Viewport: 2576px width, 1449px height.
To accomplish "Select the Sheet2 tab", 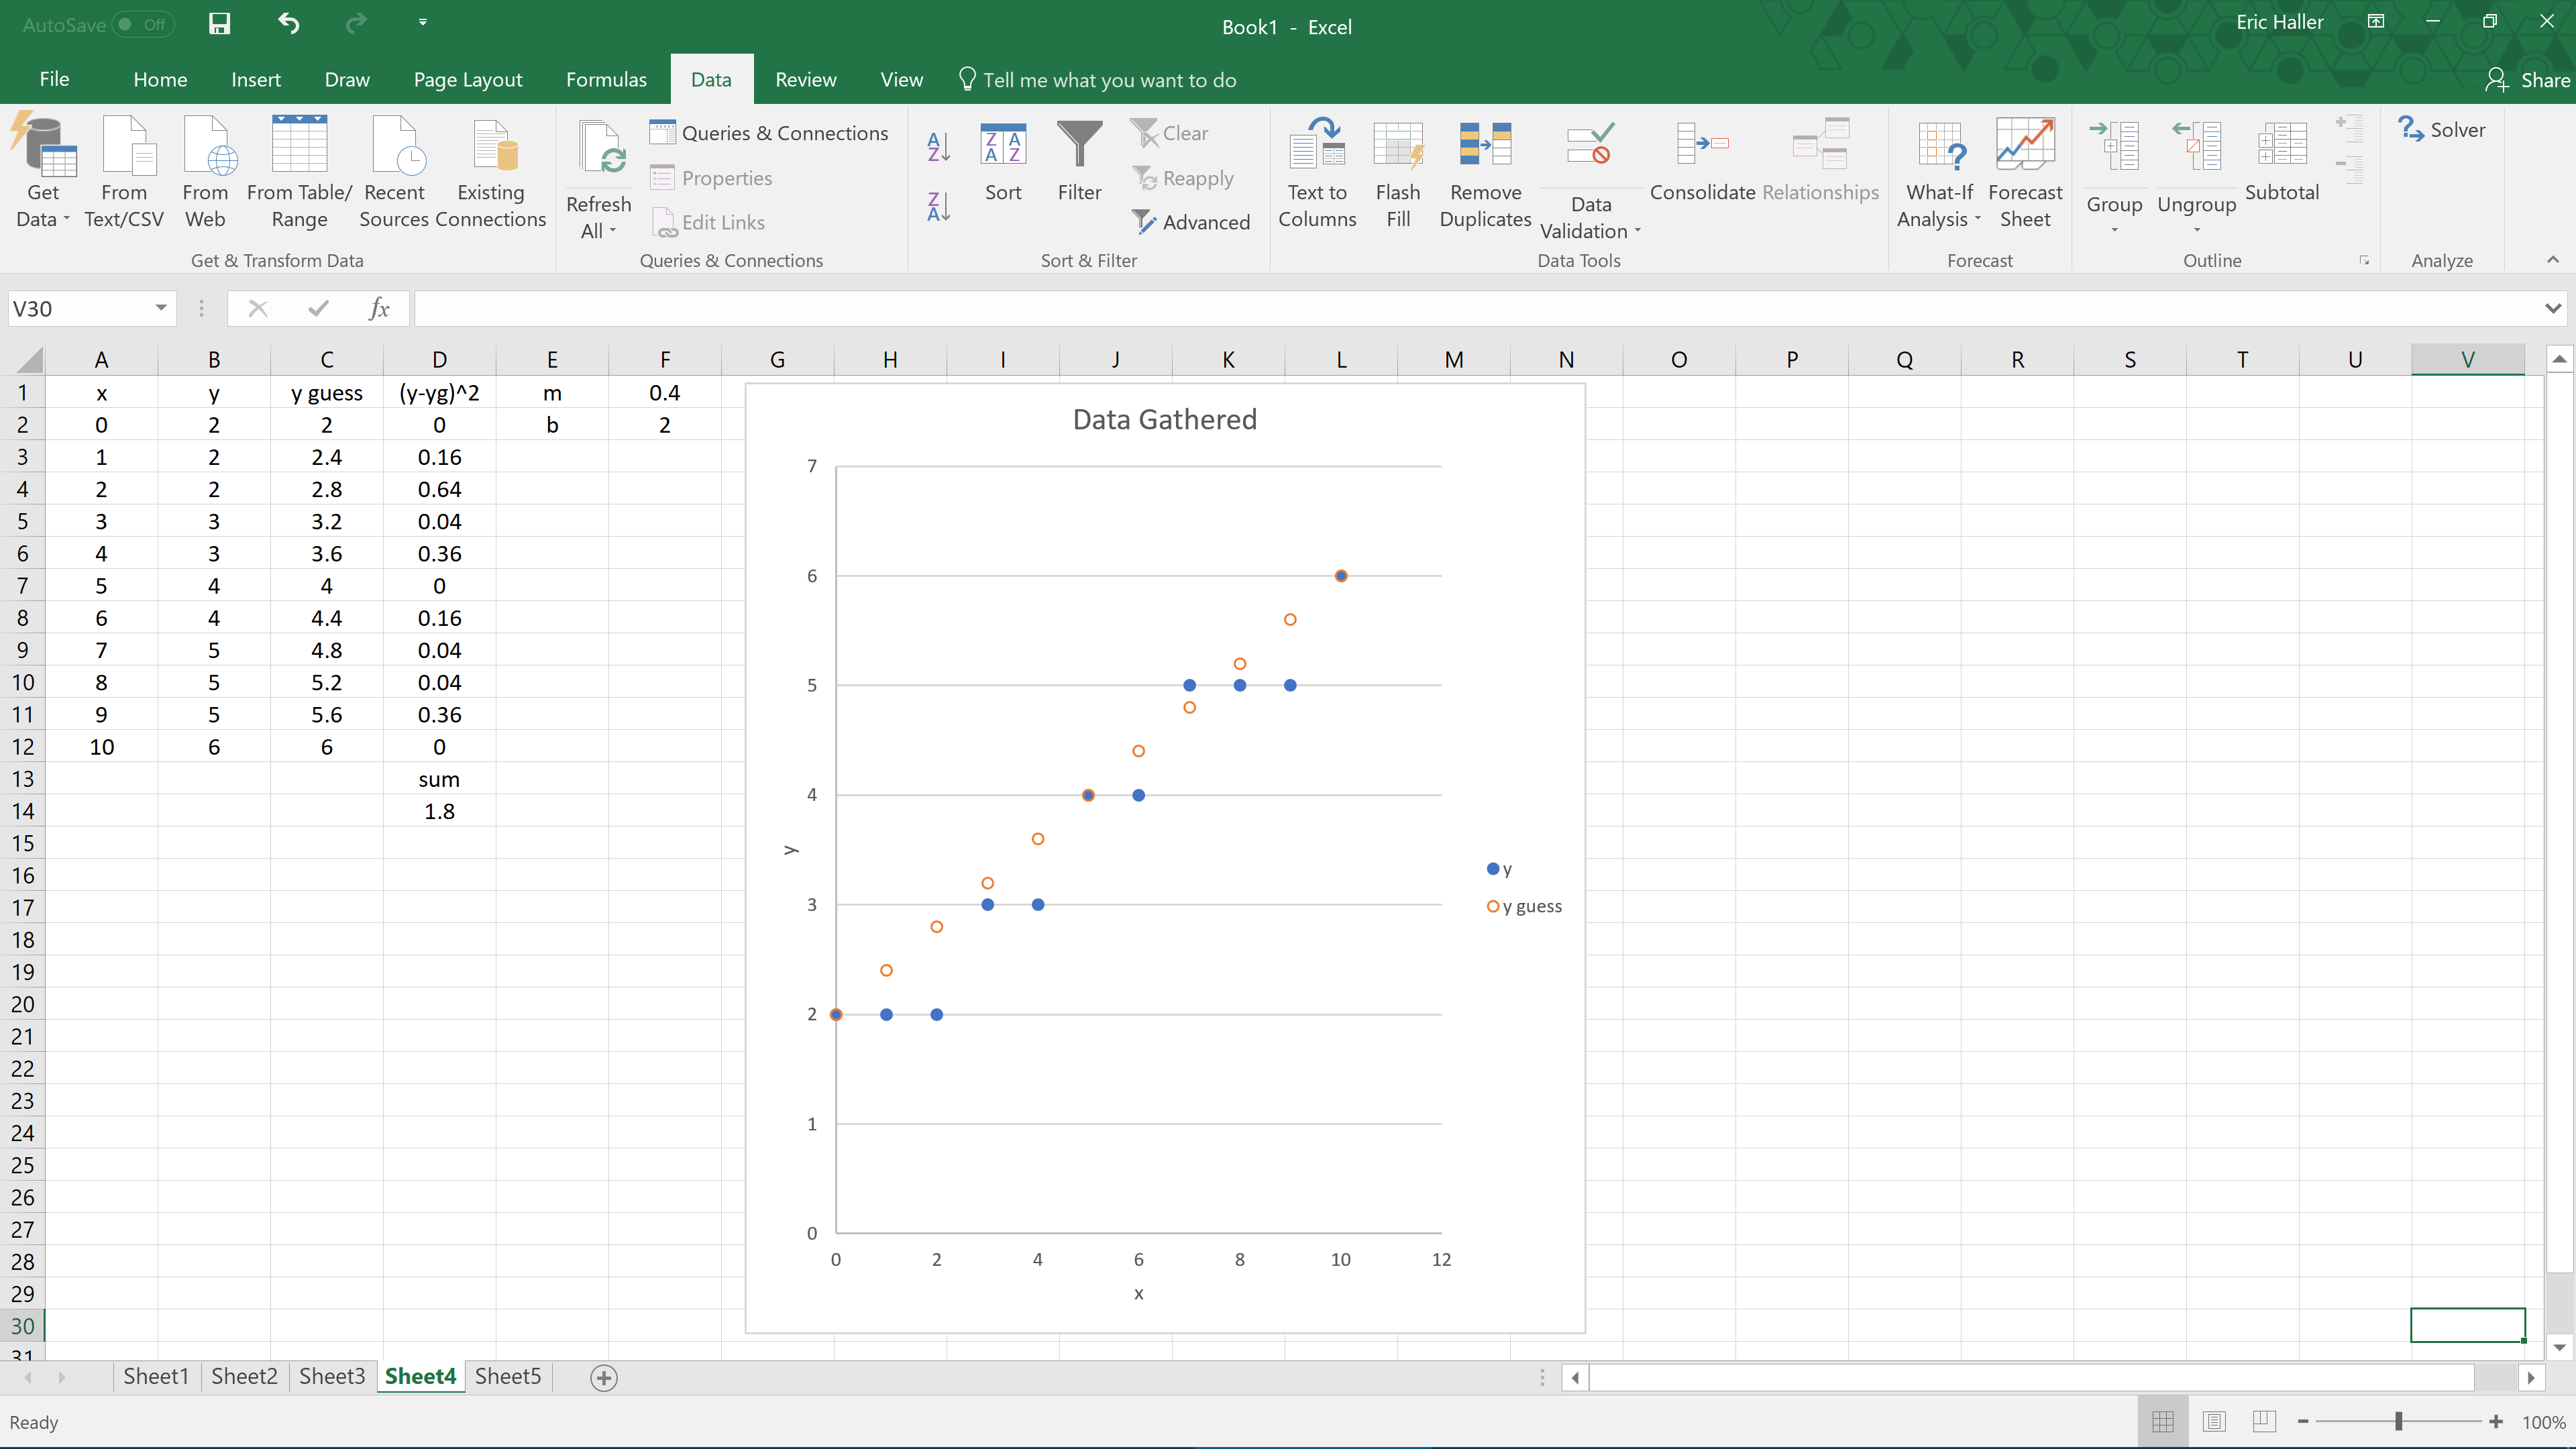I will [x=244, y=1376].
